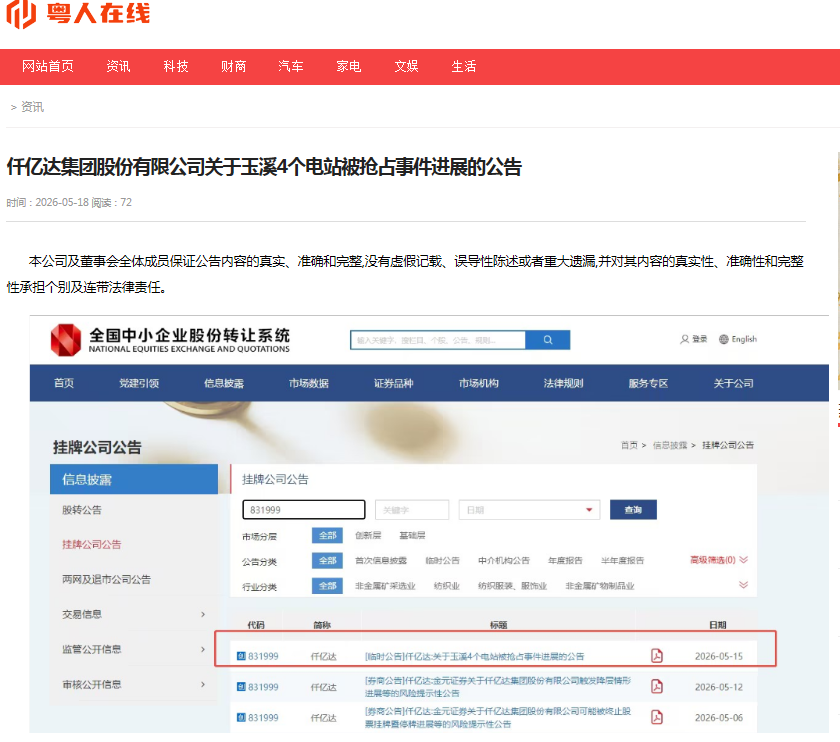Select 全部 in the 市场分层 row

pyautogui.click(x=327, y=535)
